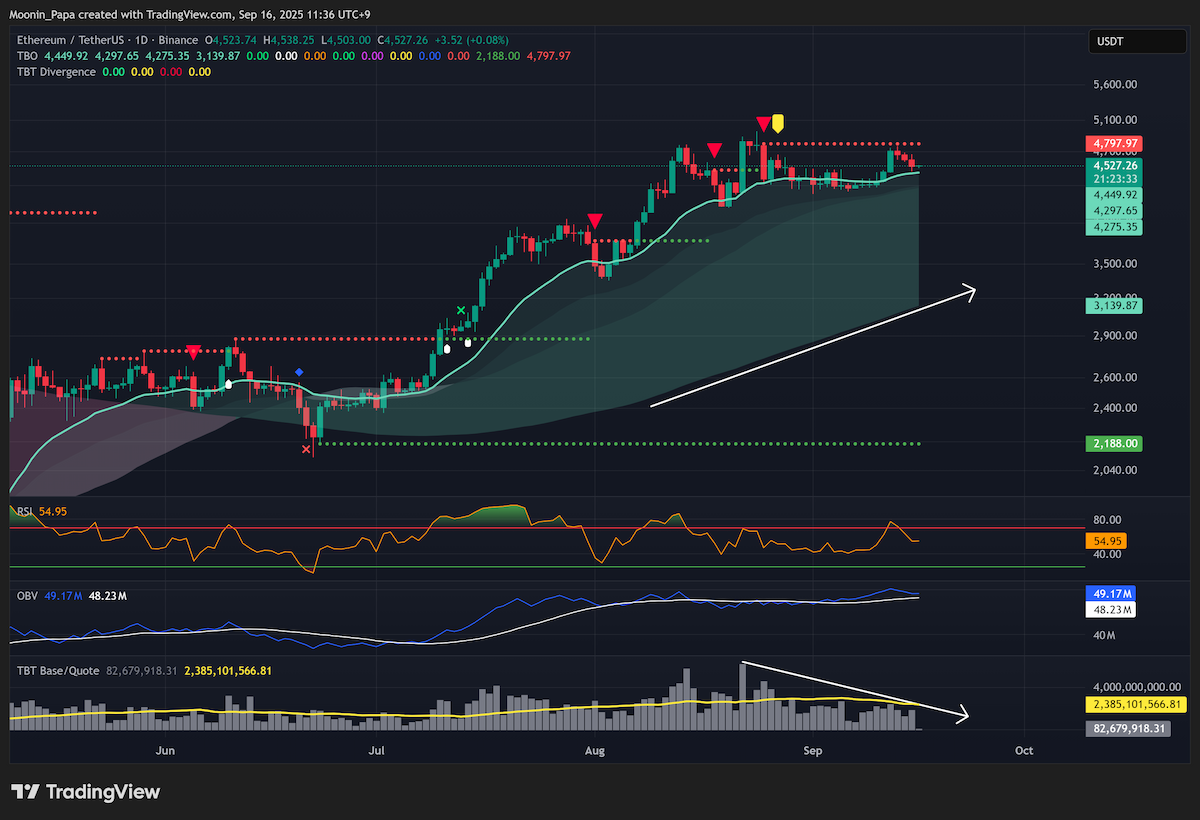1200x820 pixels.
Task: Click the green X marker in July
Action: click(x=461, y=311)
